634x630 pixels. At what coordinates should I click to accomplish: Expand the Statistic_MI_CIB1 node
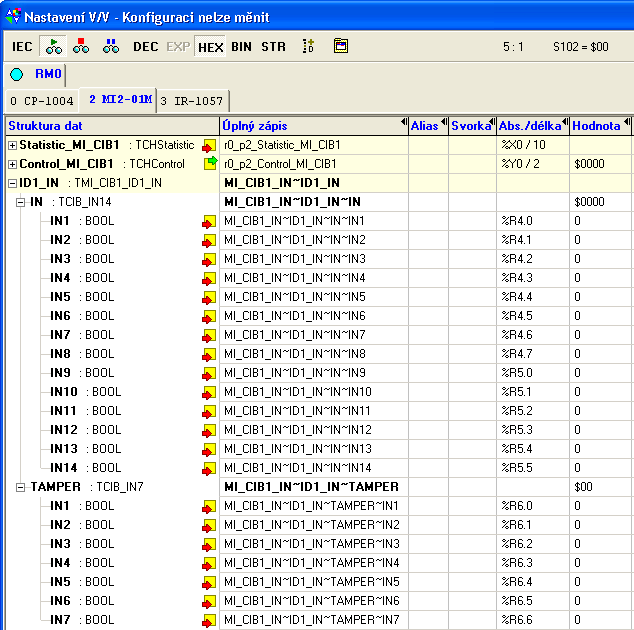tap(13, 145)
